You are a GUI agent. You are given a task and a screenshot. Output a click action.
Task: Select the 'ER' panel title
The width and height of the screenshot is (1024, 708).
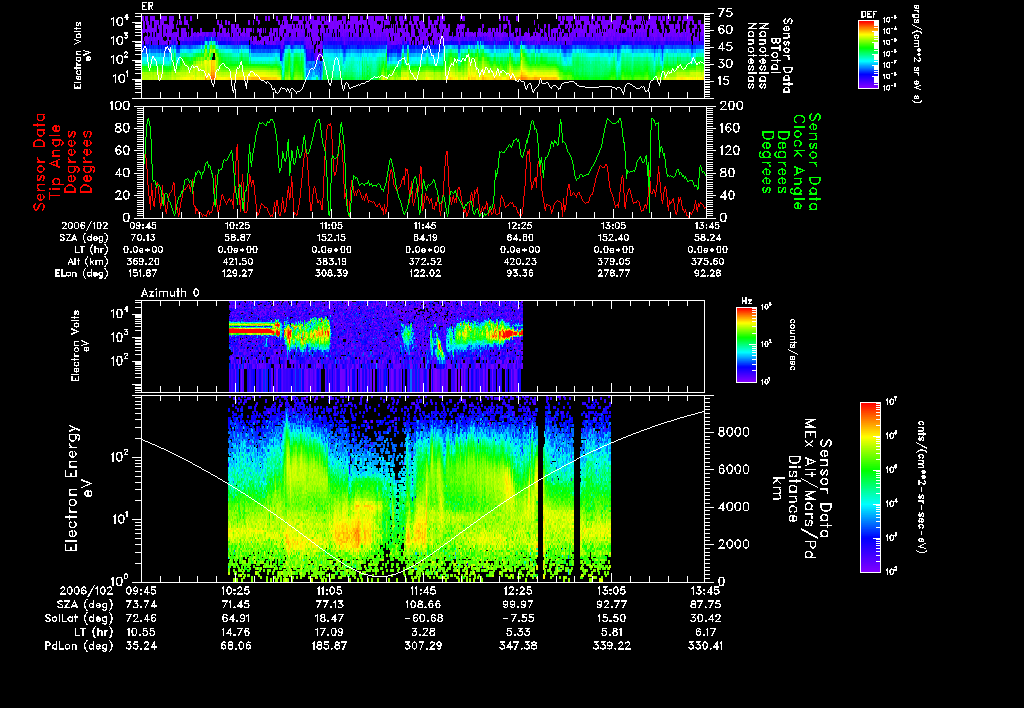tap(146, 7)
